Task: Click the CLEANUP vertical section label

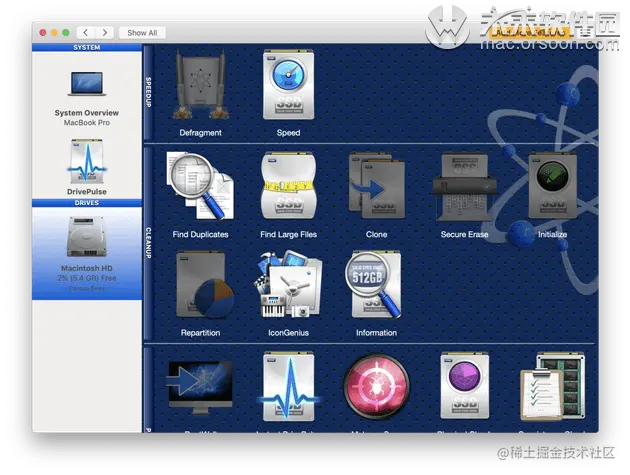Action: tap(148, 243)
